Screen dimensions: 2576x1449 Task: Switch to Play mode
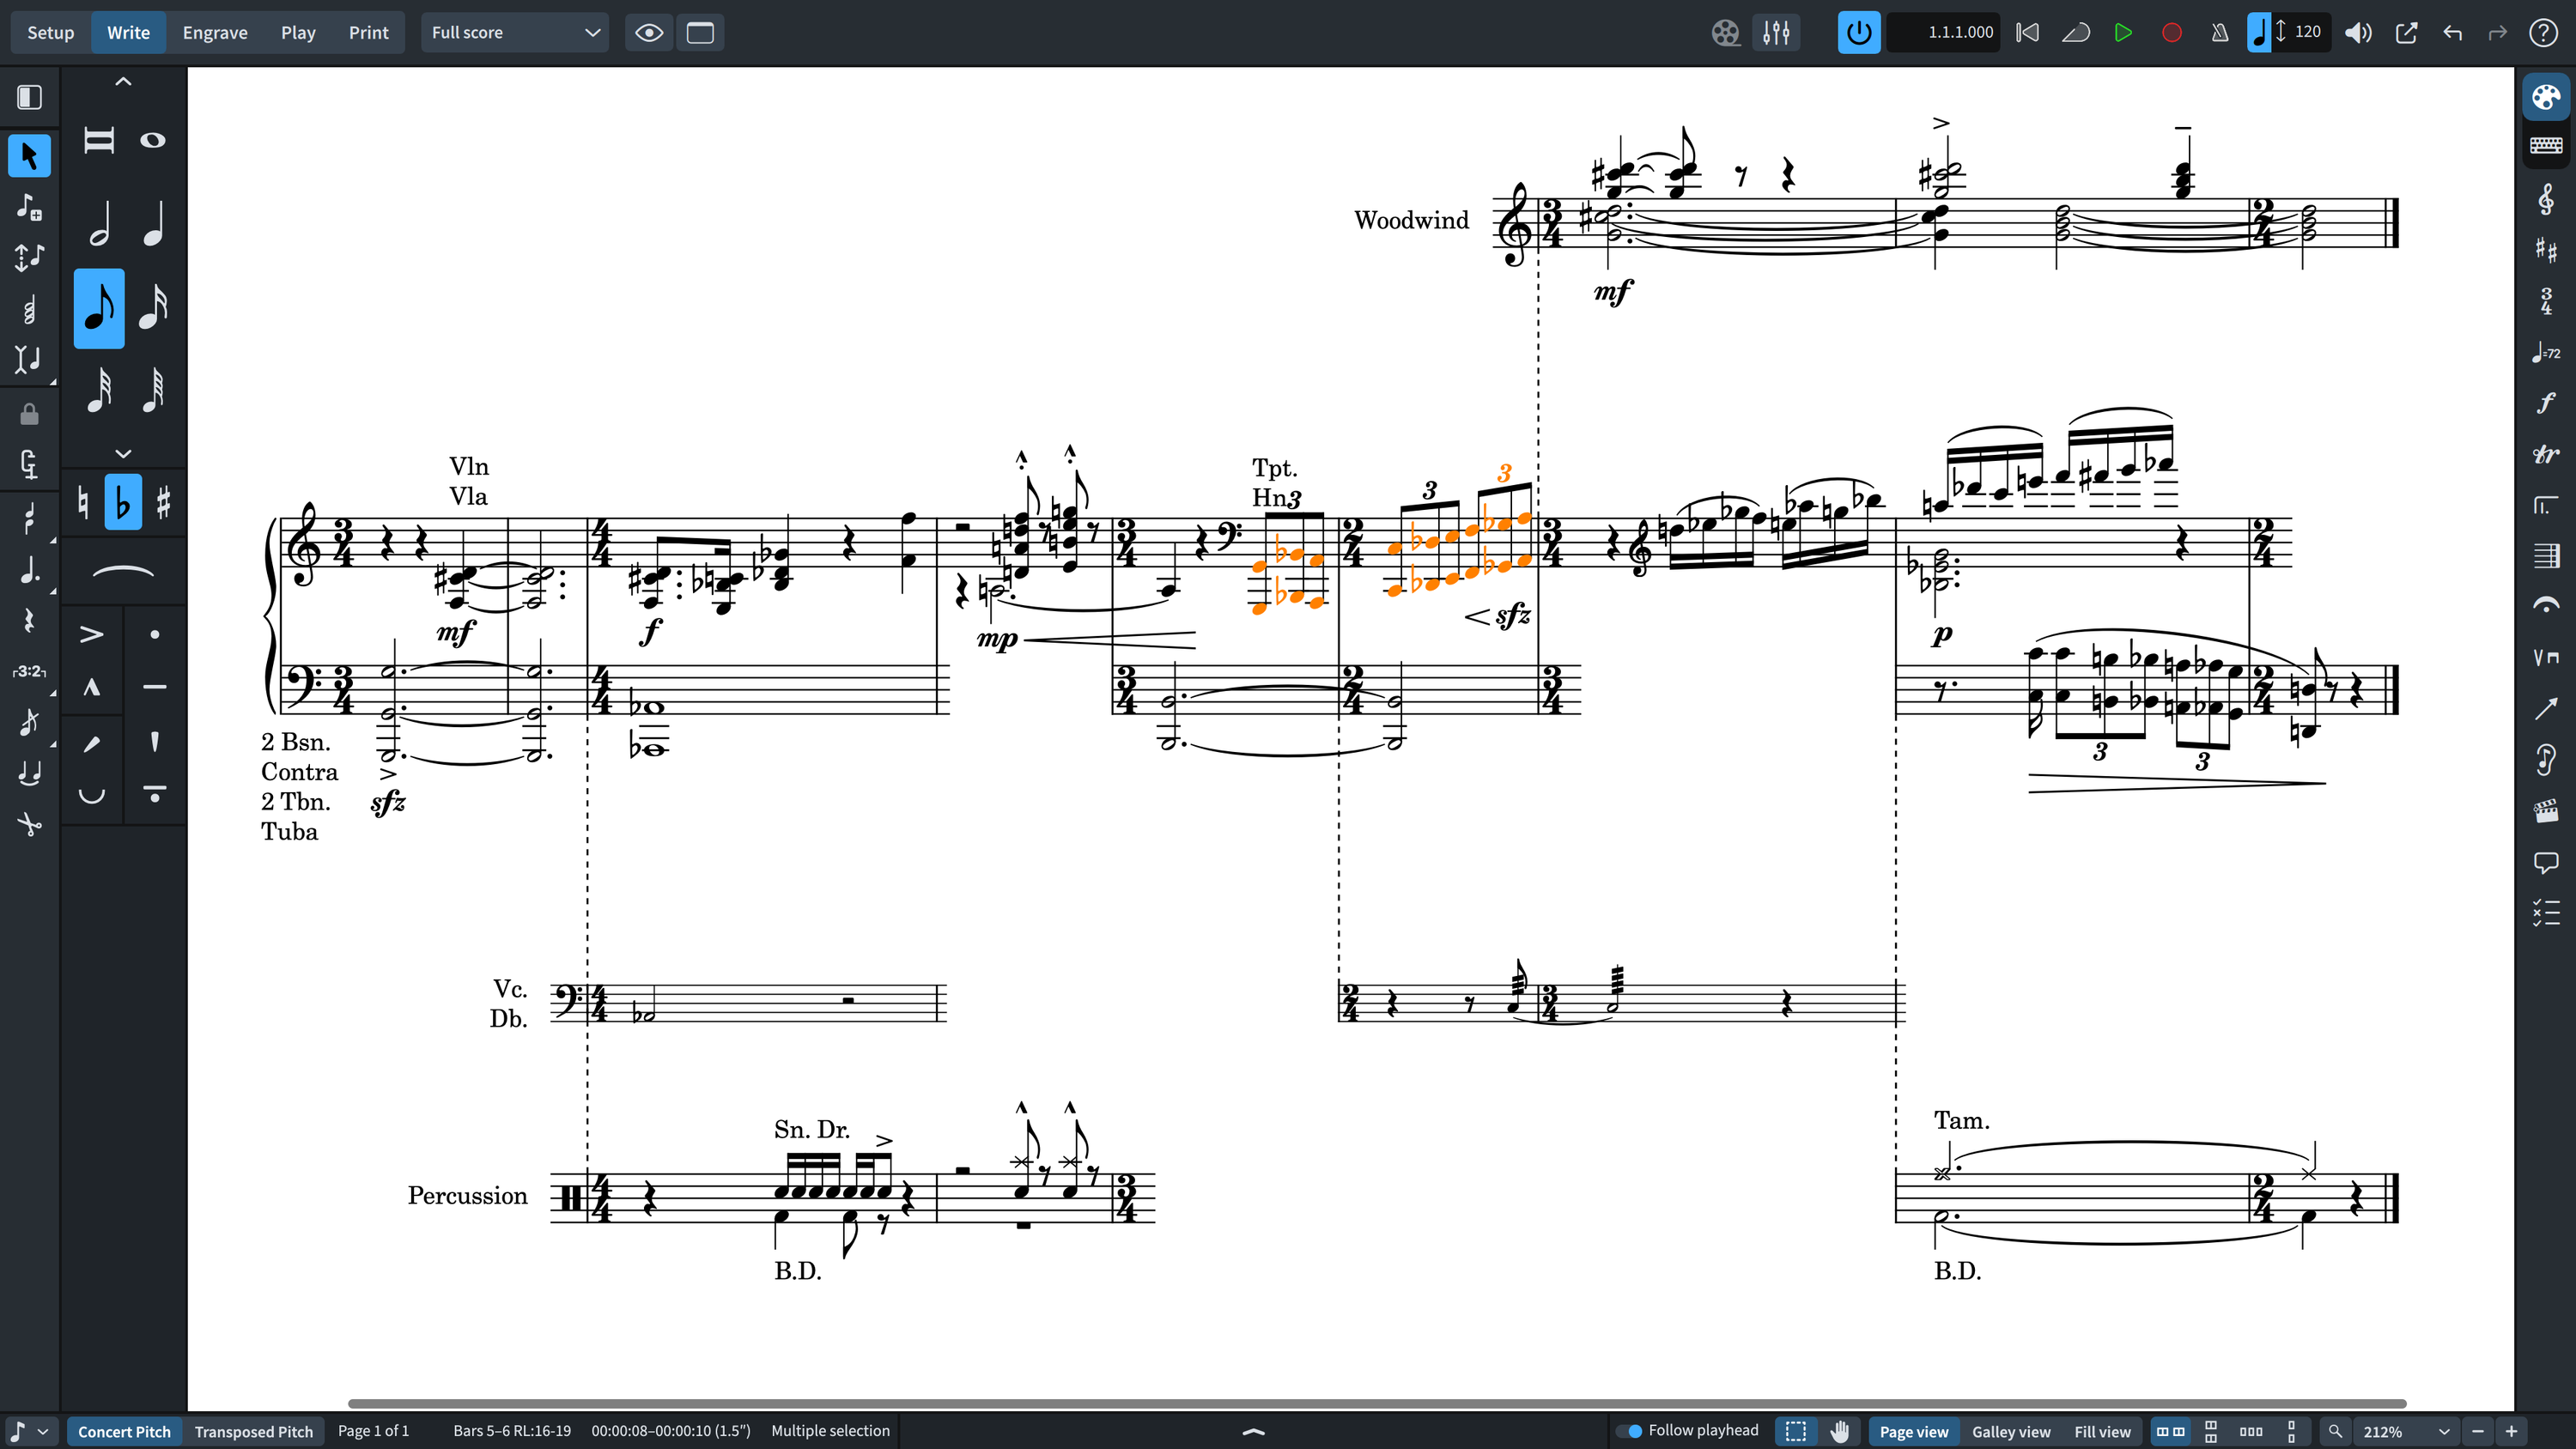[x=297, y=32]
